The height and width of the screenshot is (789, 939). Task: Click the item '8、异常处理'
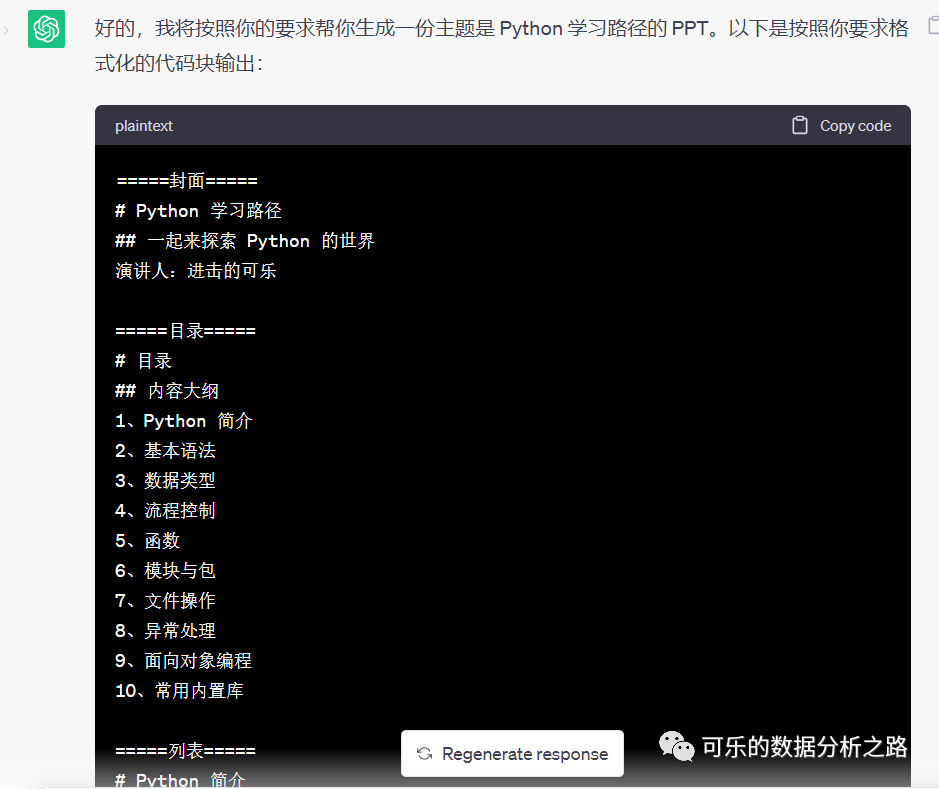coord(165,630)
